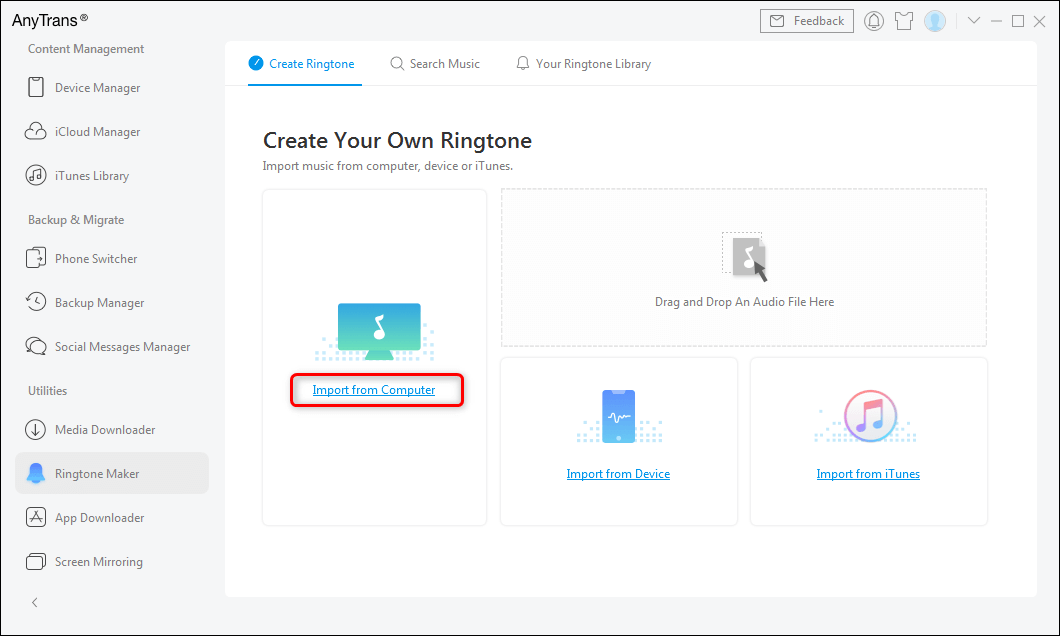
Task: Click the Import from iTunes link
Action: pos(868,474)
